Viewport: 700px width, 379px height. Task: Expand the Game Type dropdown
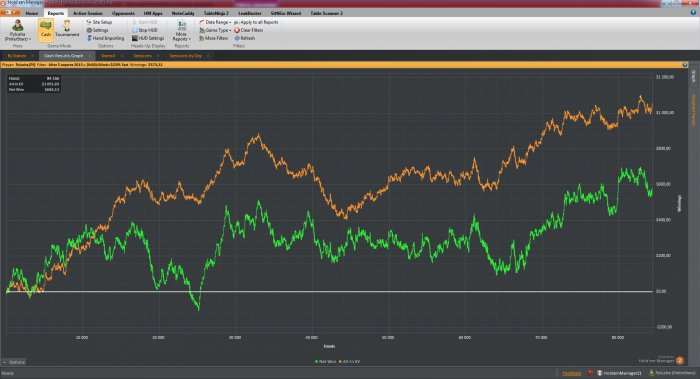(x=215, y=30)
